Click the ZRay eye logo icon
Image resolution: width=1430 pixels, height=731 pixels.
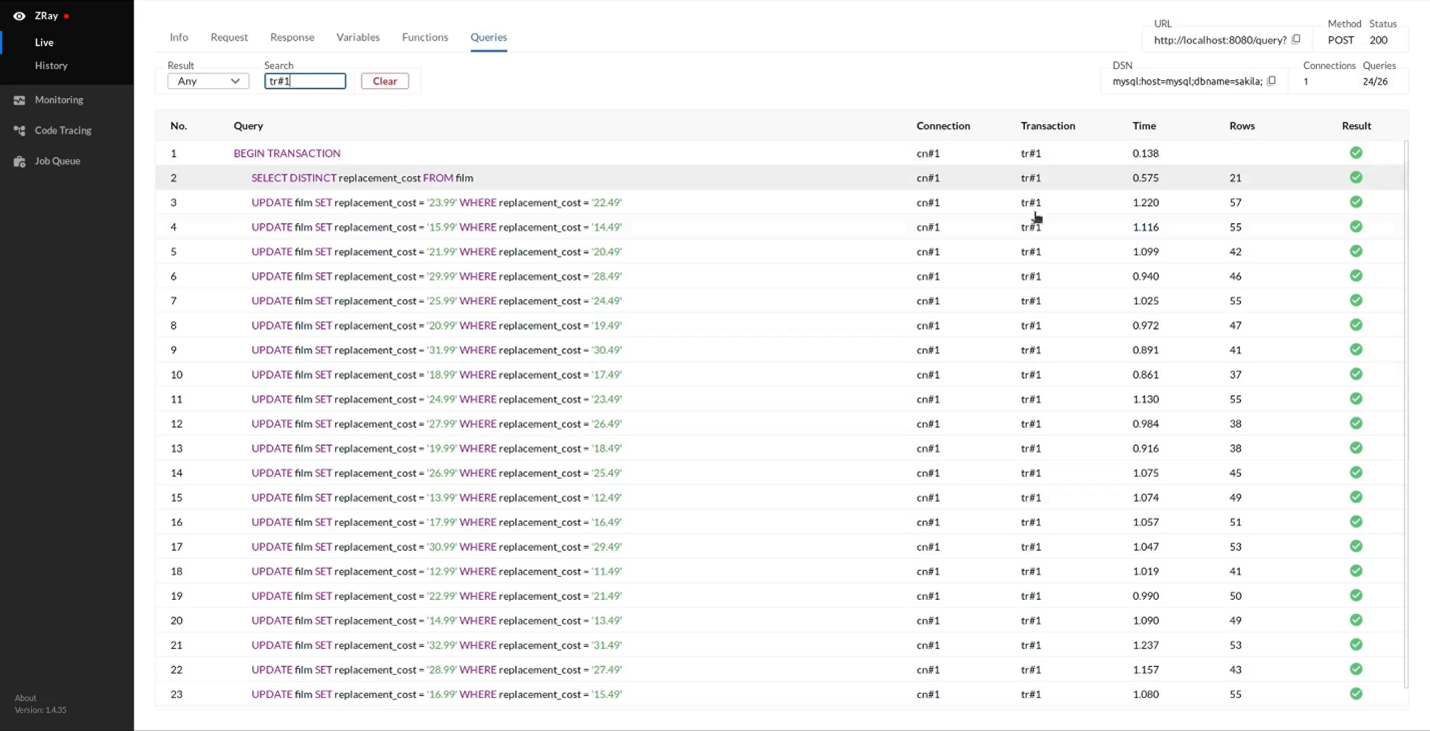[19, 15]
